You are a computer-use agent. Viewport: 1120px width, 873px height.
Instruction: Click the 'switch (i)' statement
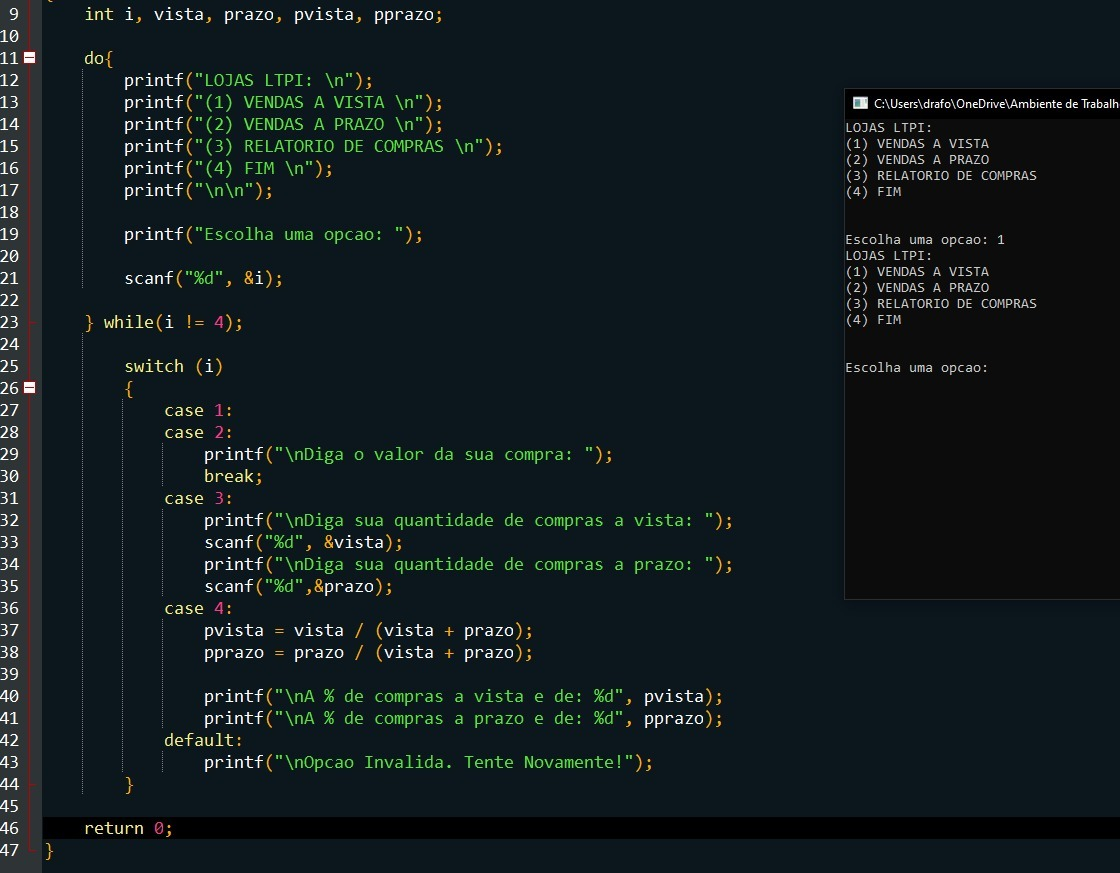[x=174, y=366]
